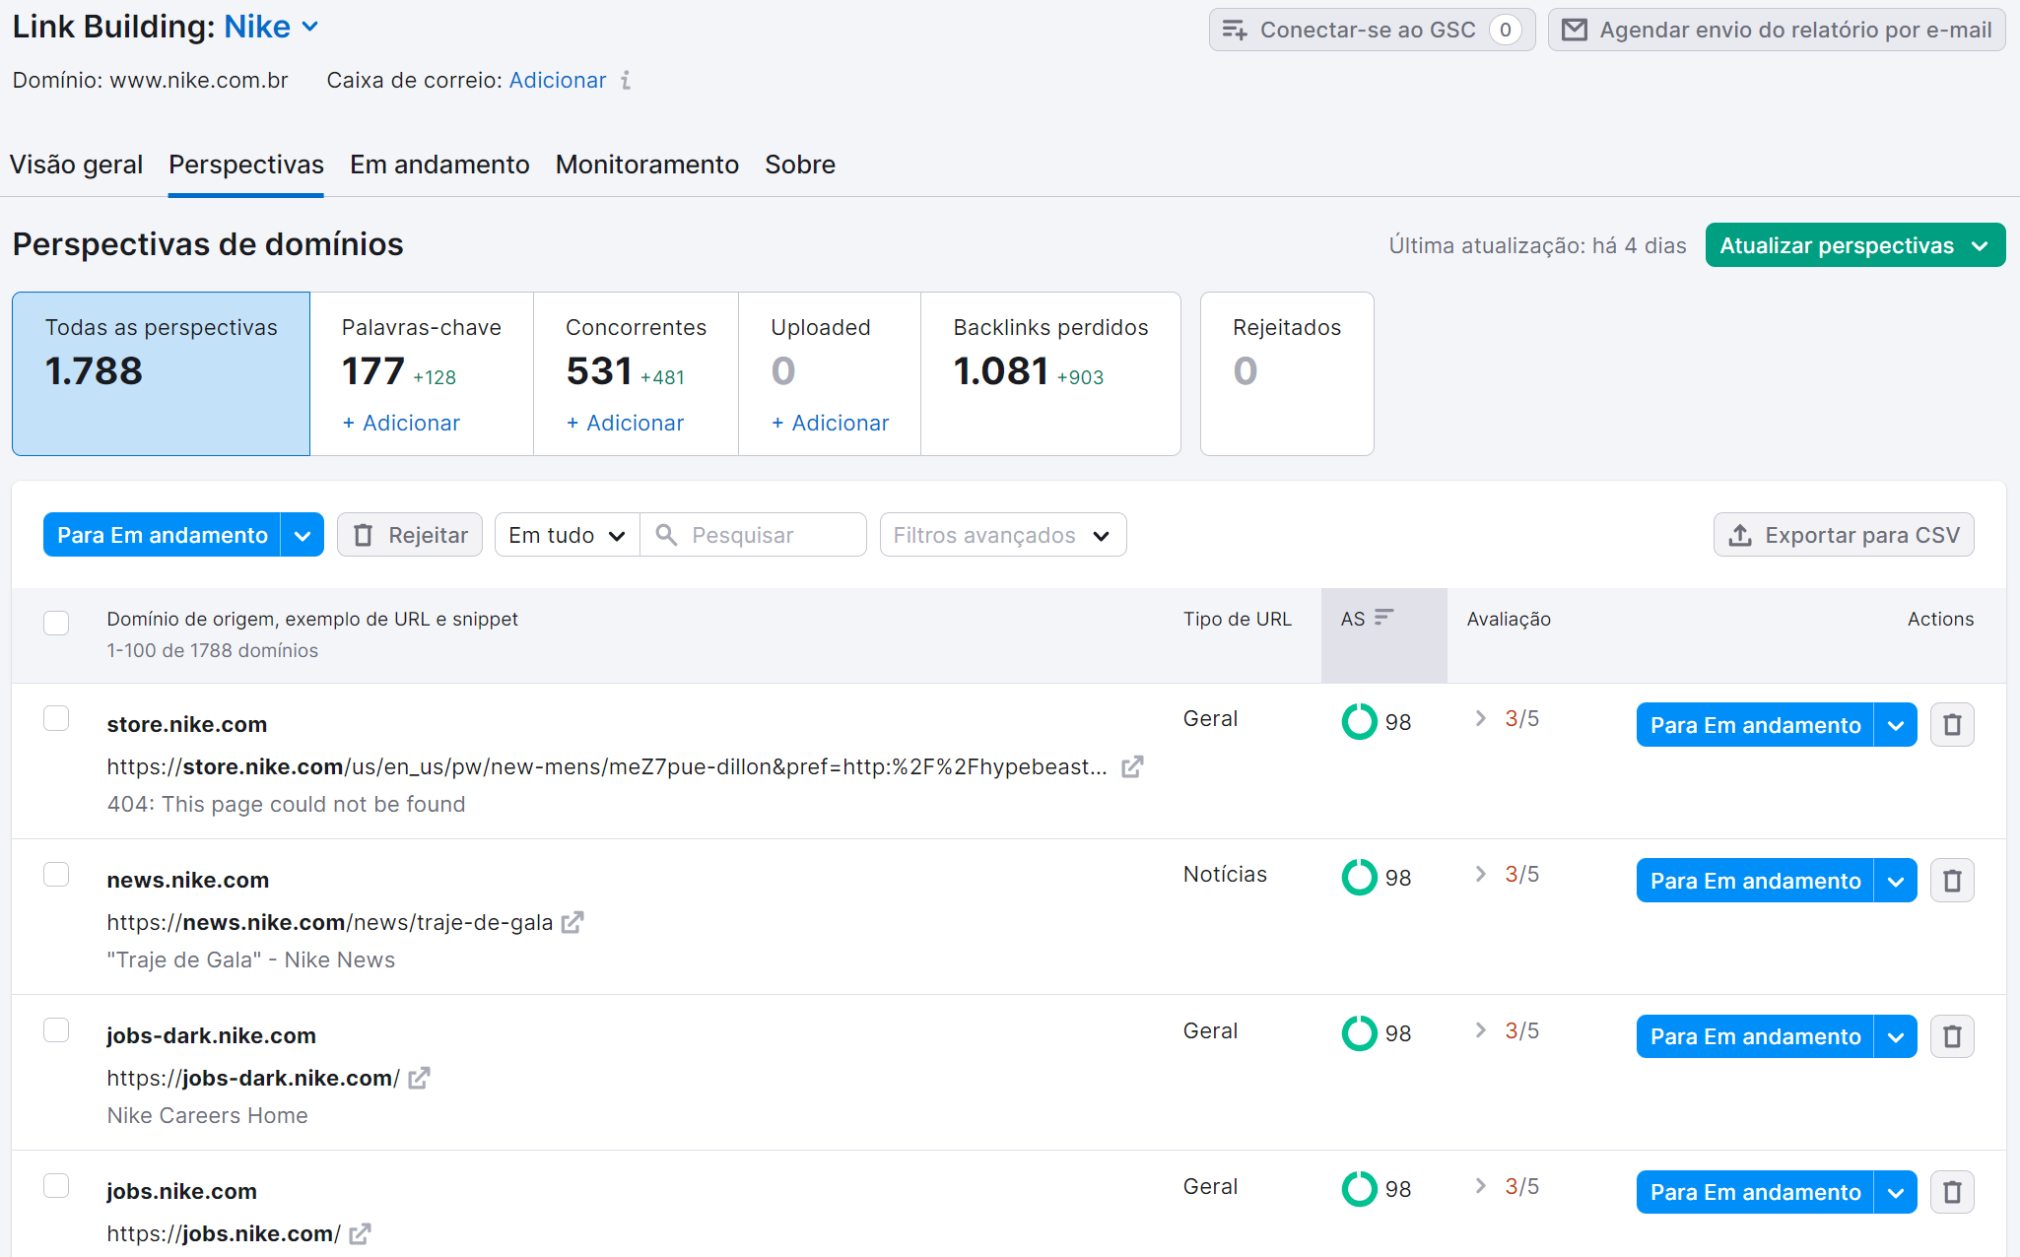This screenshot has width=2020, height=1257.
Task: Click the search magnifier icon
Action: [x=666, y=535]
